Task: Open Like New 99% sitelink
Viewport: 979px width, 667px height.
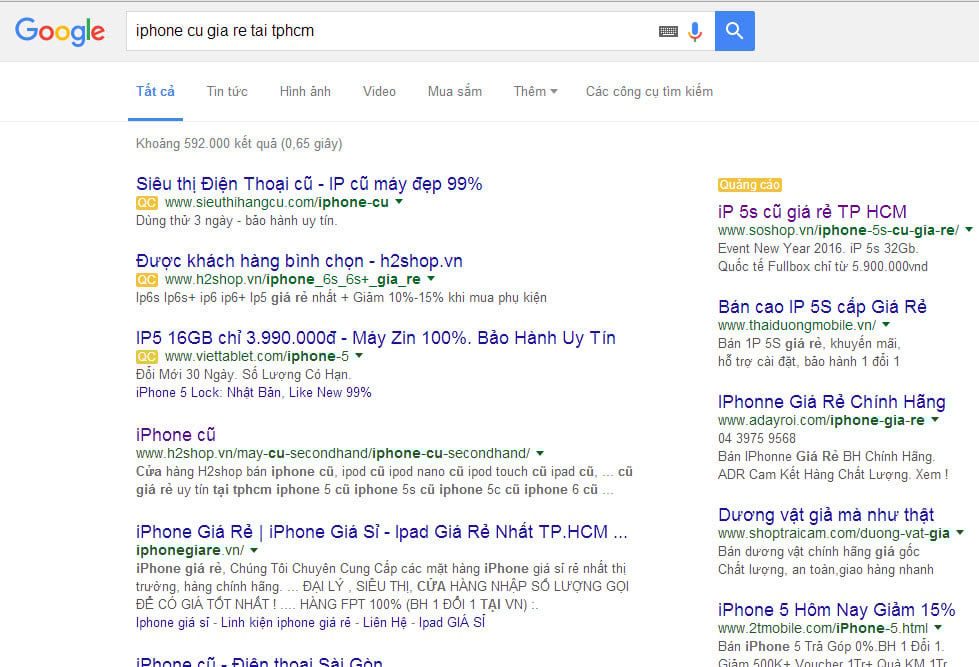Action: coord(330,392)
